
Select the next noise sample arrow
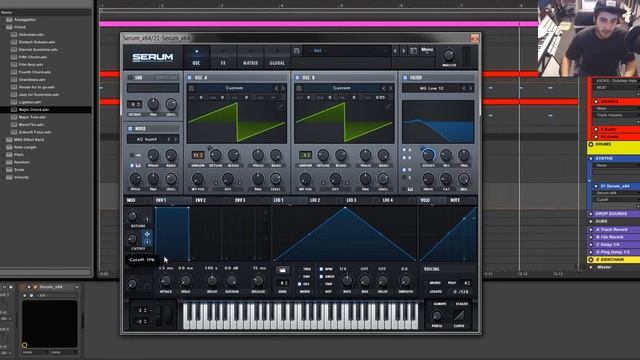click(x=176, y=139)
